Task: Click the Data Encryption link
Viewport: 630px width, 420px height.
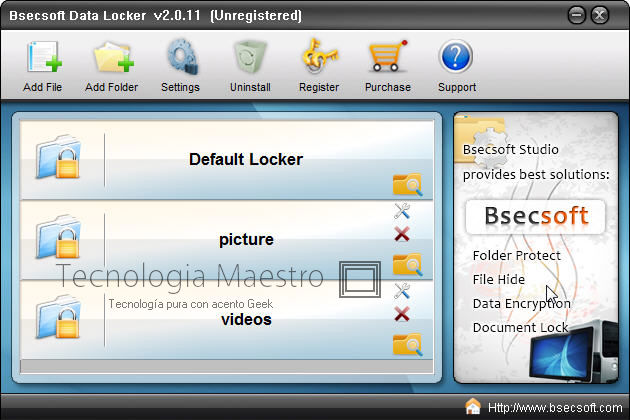Action: (522, 304)
